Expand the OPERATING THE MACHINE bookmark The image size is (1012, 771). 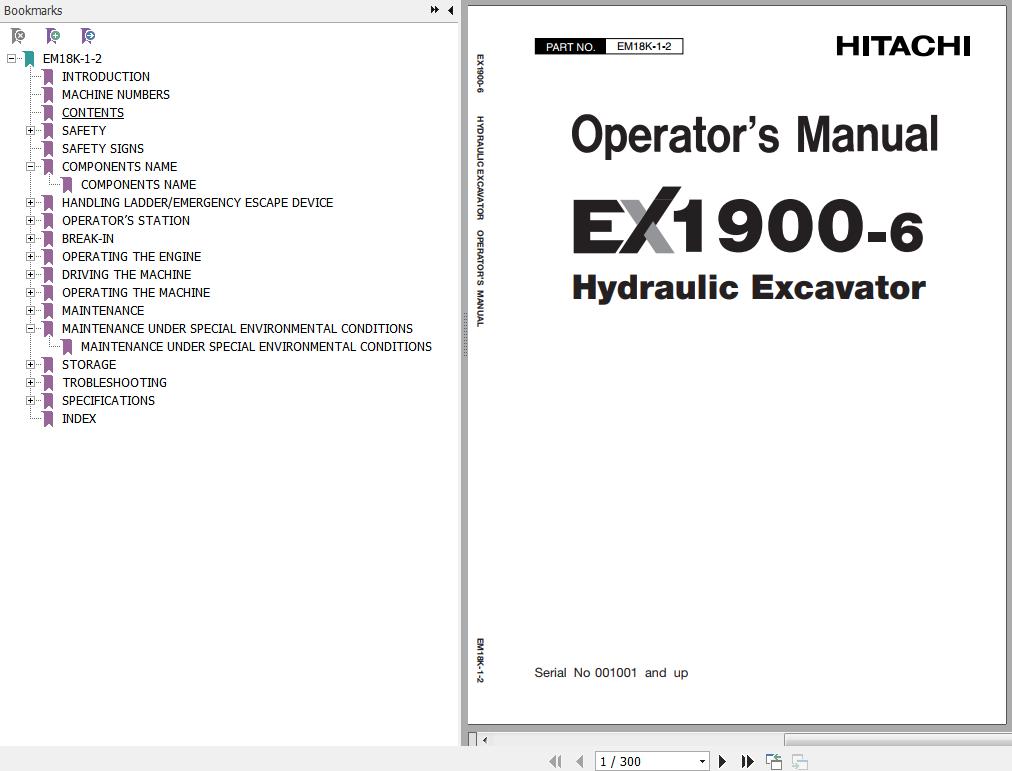30,293
